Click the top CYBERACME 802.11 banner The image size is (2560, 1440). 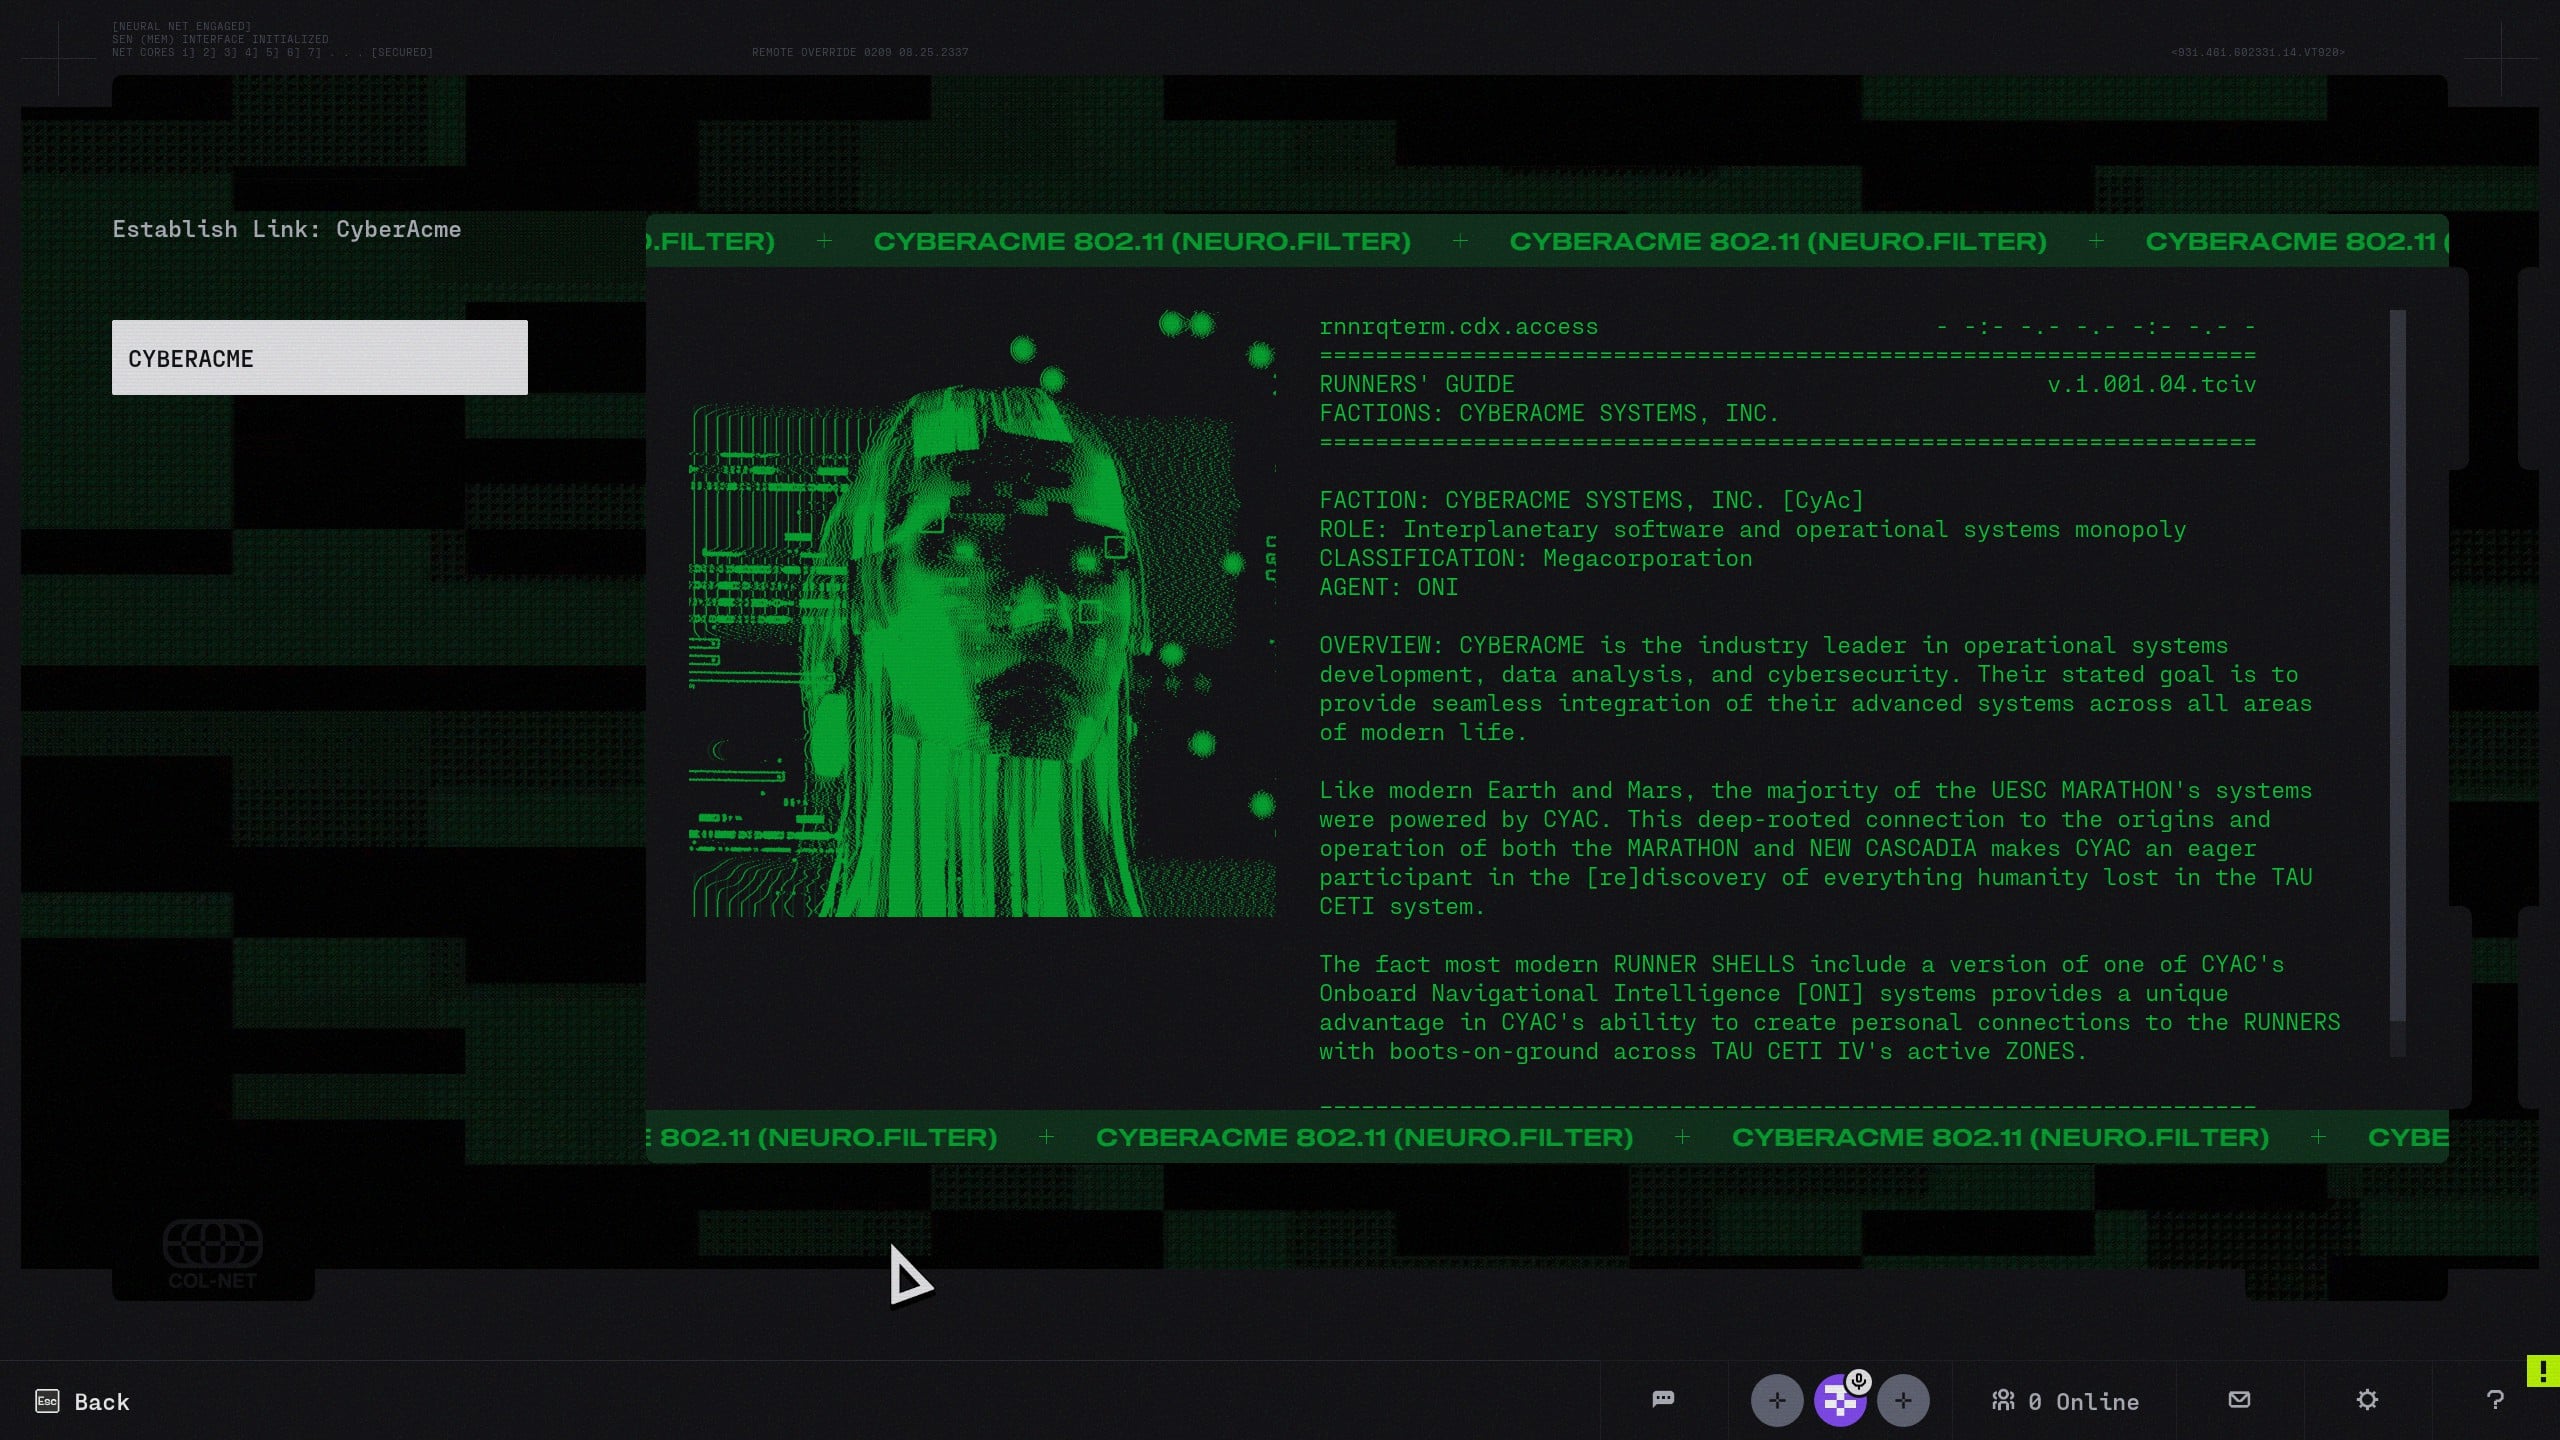click(1545, 241)
